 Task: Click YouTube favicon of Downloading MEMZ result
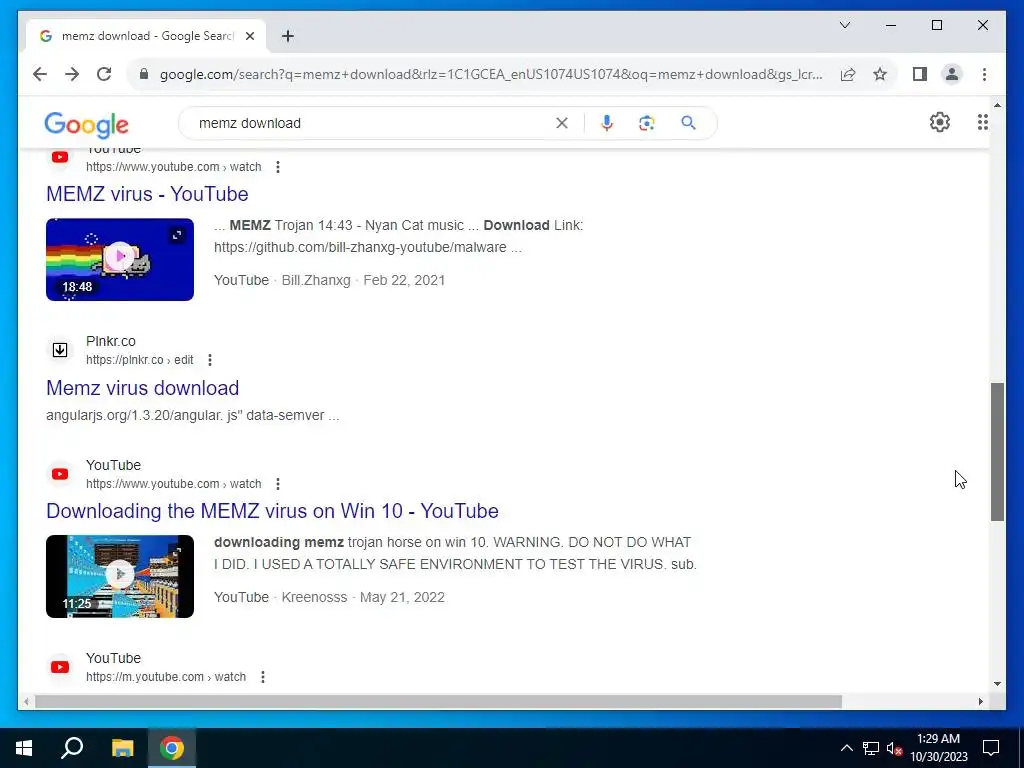[60, 474]
